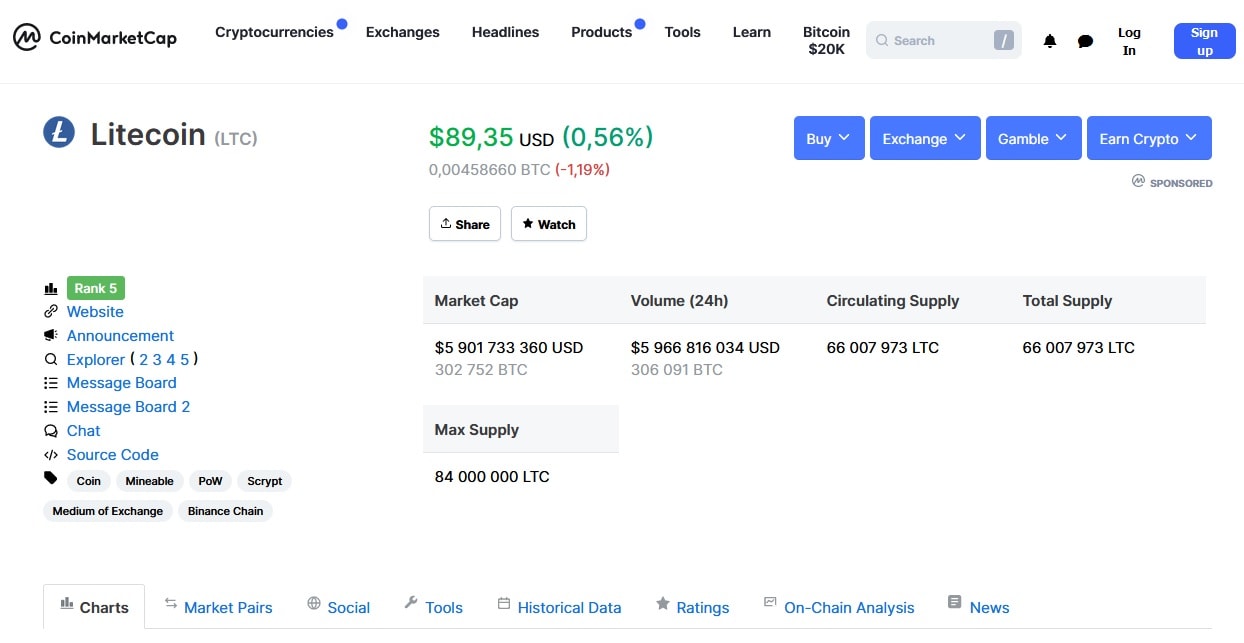This screenshot has width=1244, height=643.
Task: Click the megaphone icon beside Announcement
Action: [x=51, y=336]
